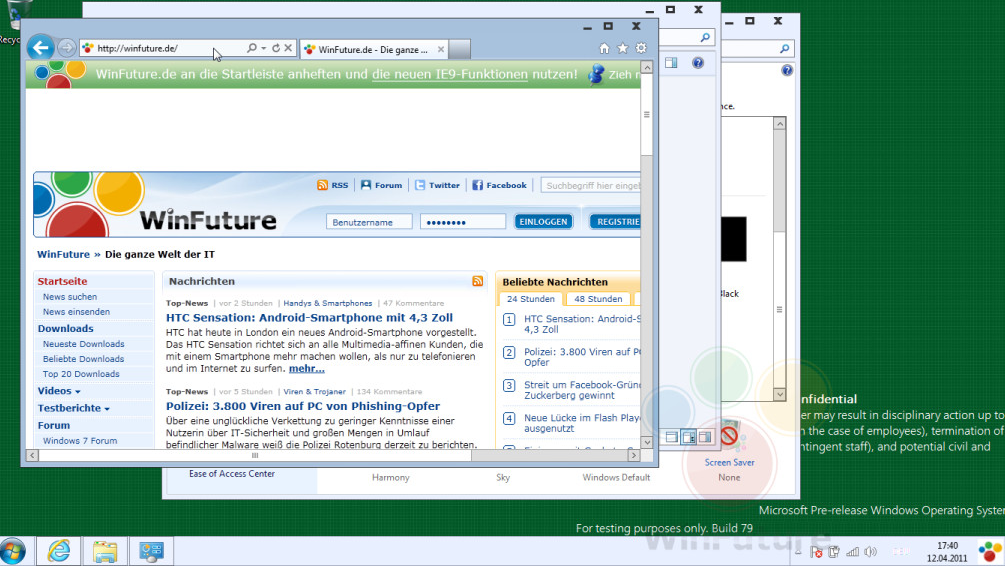1005x566 pixels.
Task: Open the Windows Start button
Action: point(13,551)
